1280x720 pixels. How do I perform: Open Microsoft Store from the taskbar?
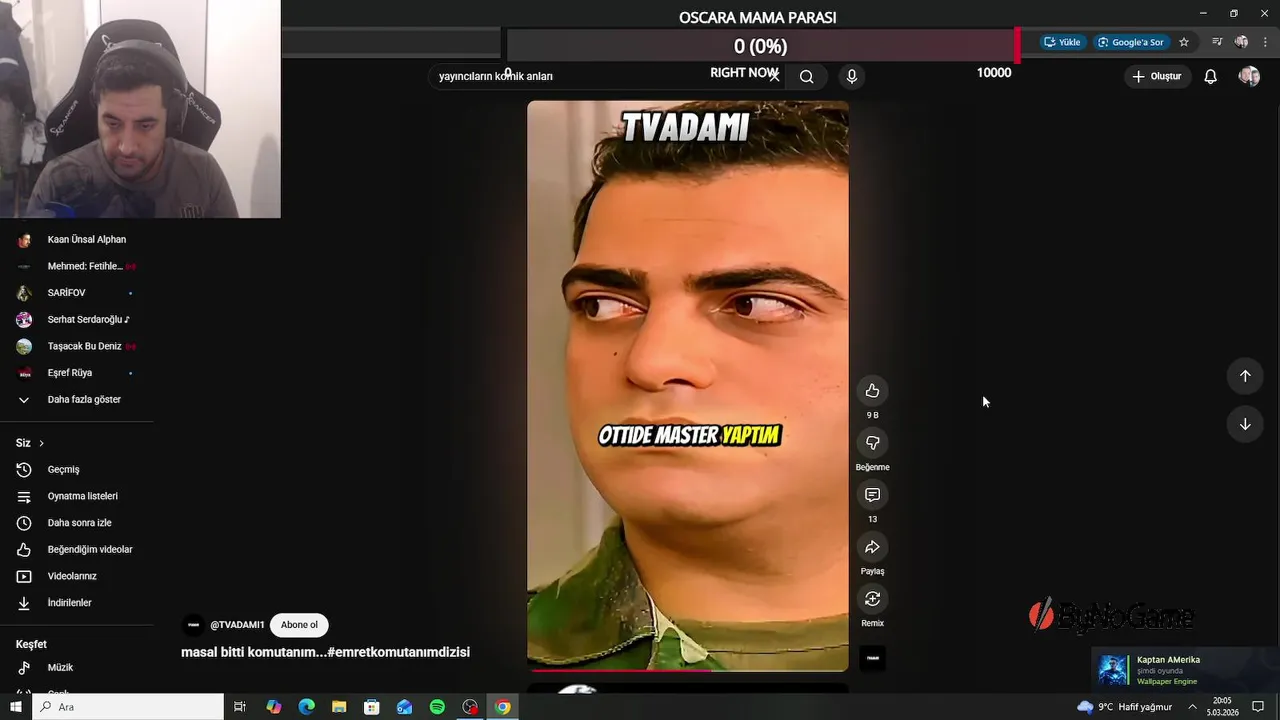pos(372,707)
